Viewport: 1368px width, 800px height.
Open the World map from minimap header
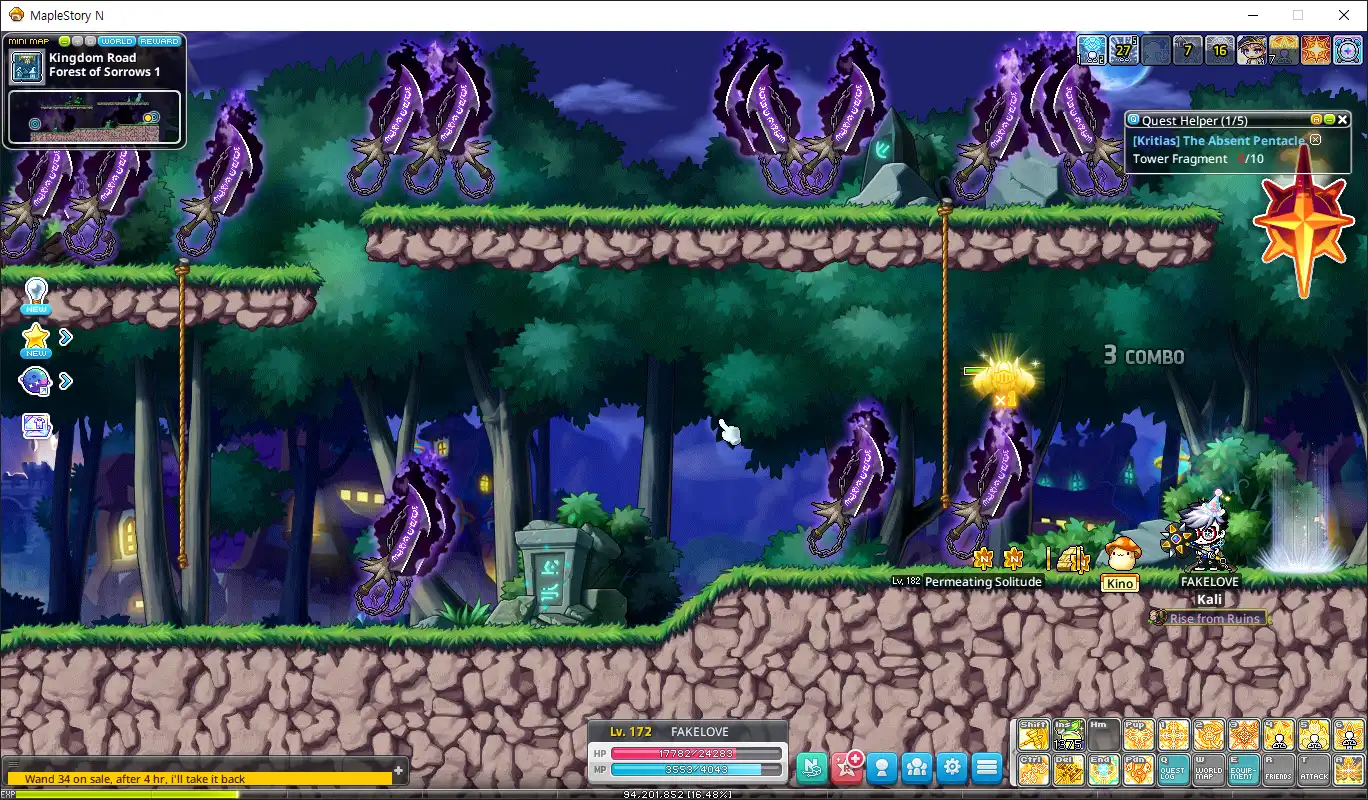117,41
